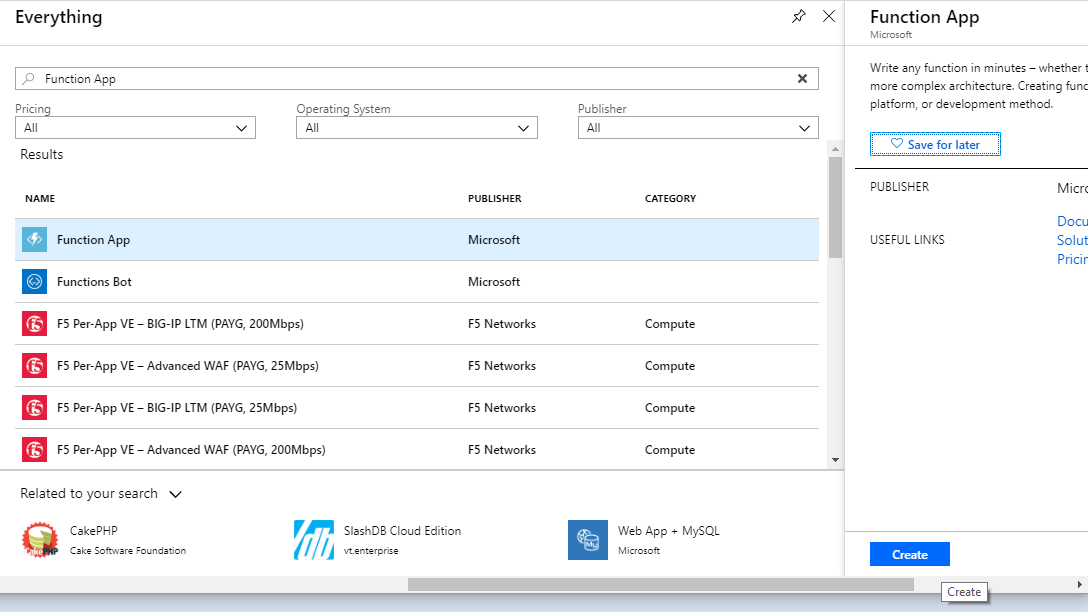Click F5 icon for Advanced WAF 25Mbps

pos(35,366)
